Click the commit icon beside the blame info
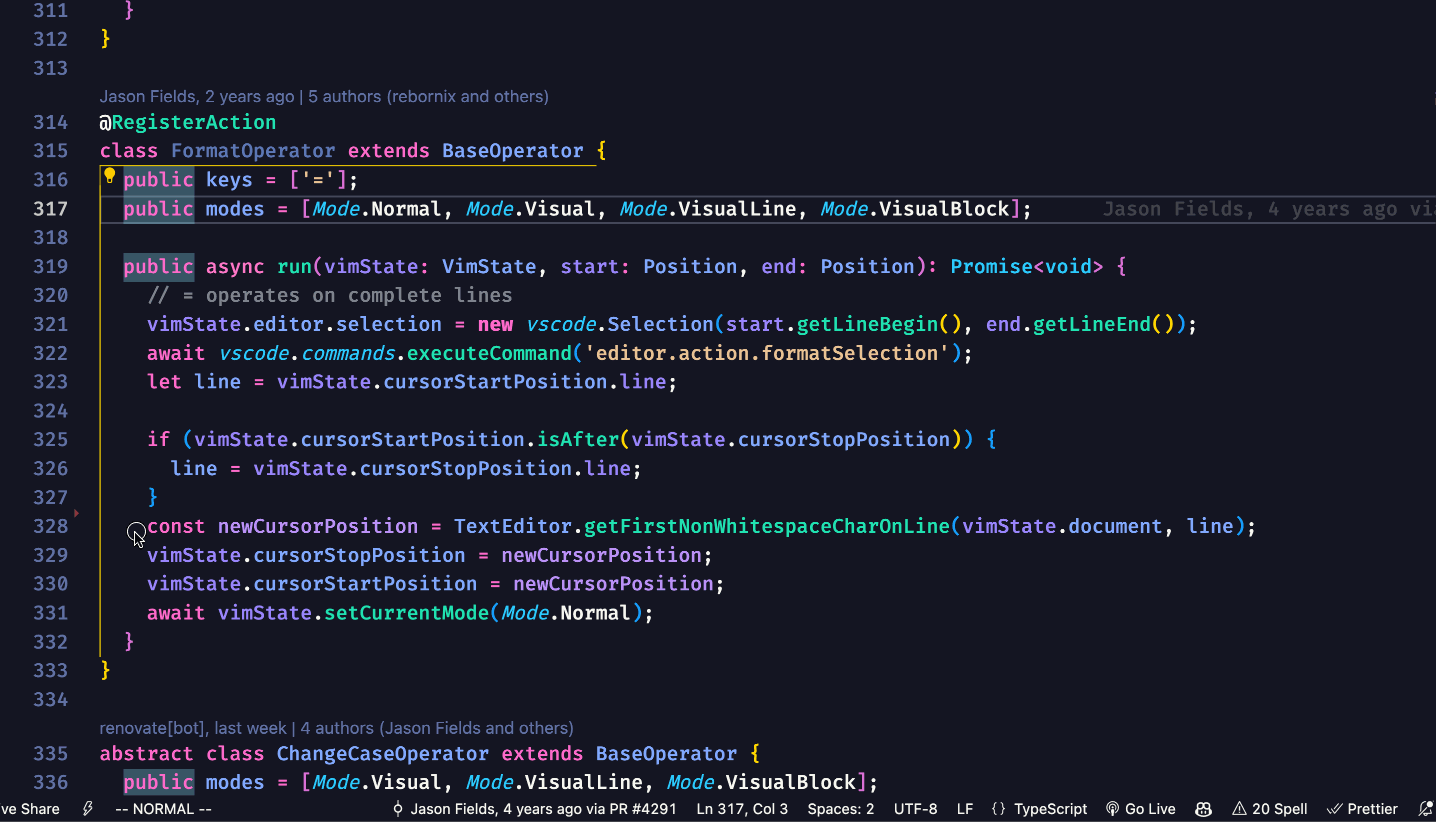This screenshot has width=1436, height=822. tap(400, 809)
